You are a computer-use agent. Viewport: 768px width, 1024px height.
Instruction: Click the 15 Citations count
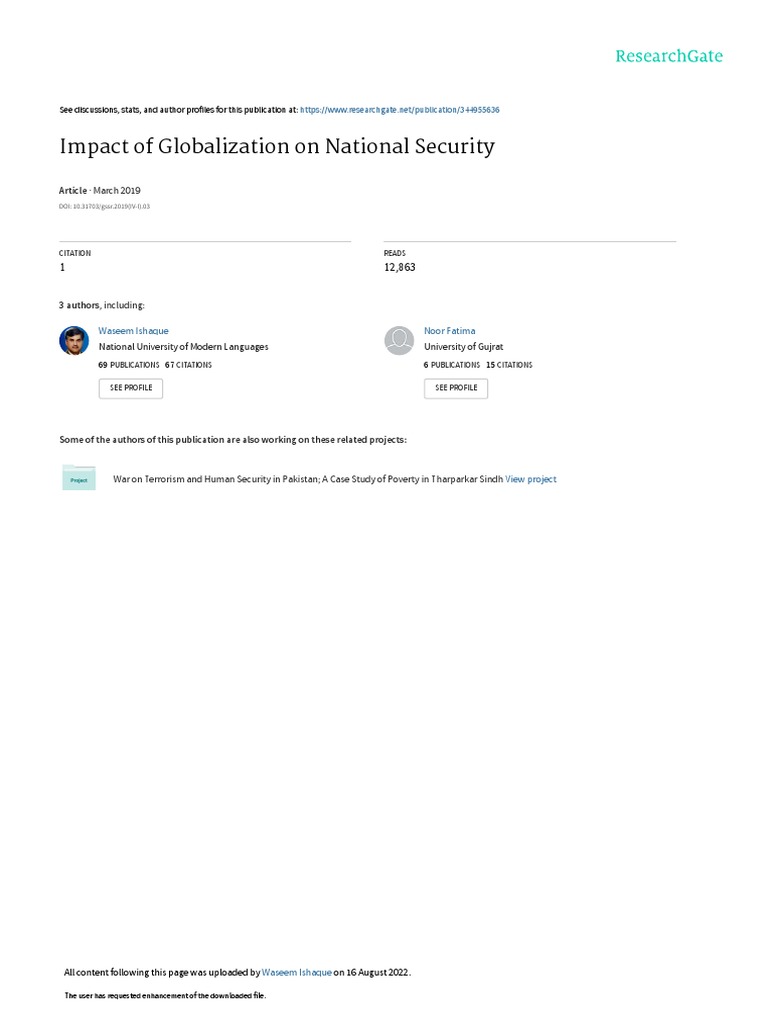(x=509, y=365)
